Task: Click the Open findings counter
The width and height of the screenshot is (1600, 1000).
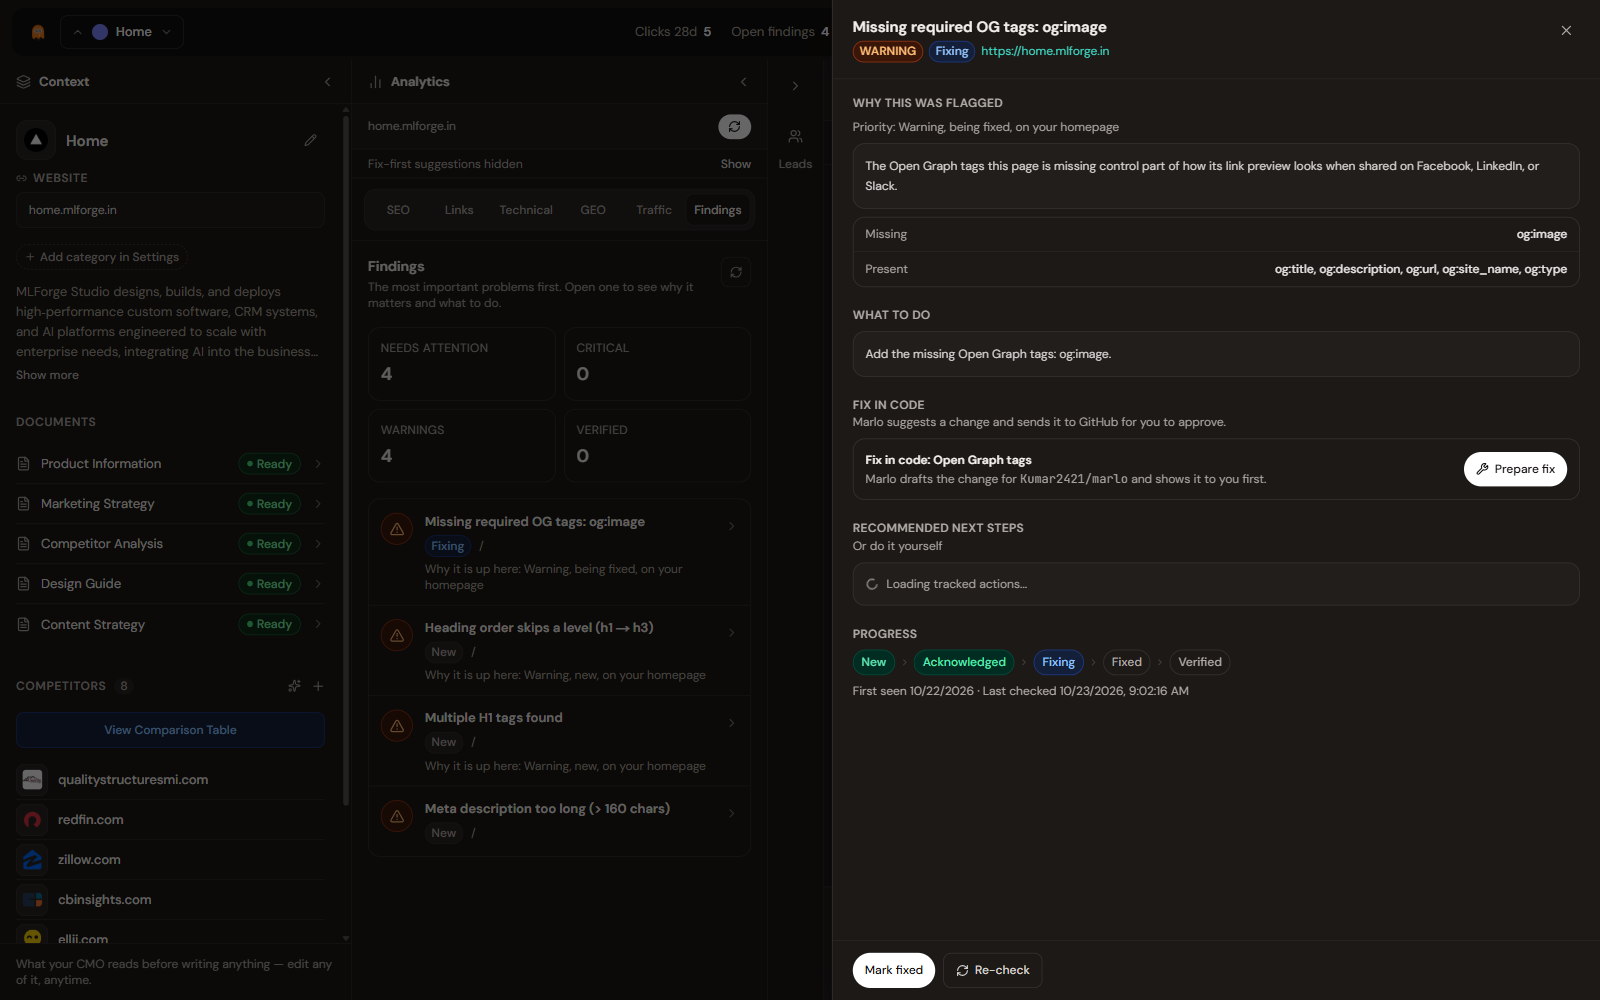Action: [x=780, y=32]
